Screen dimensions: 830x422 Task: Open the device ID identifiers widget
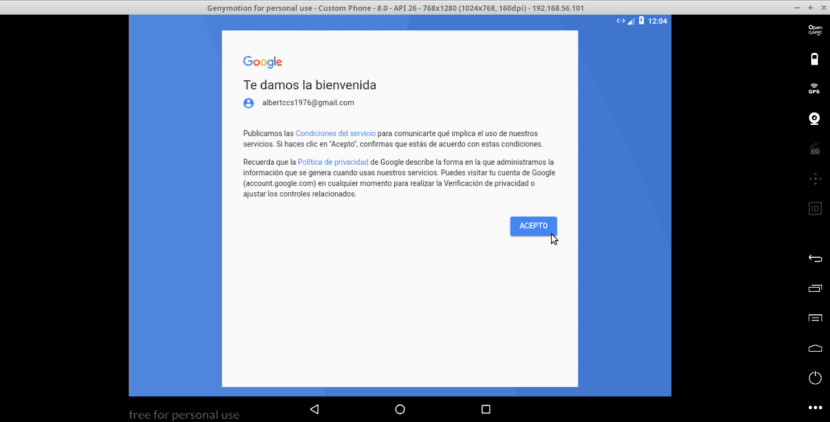(814, 208)
